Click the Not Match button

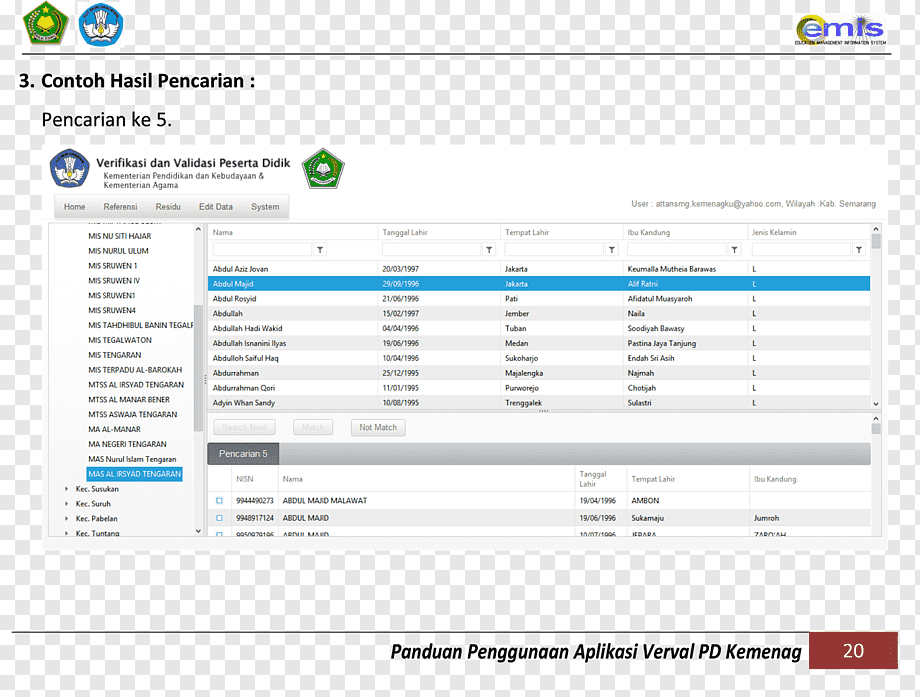click(x=378, y=427)
